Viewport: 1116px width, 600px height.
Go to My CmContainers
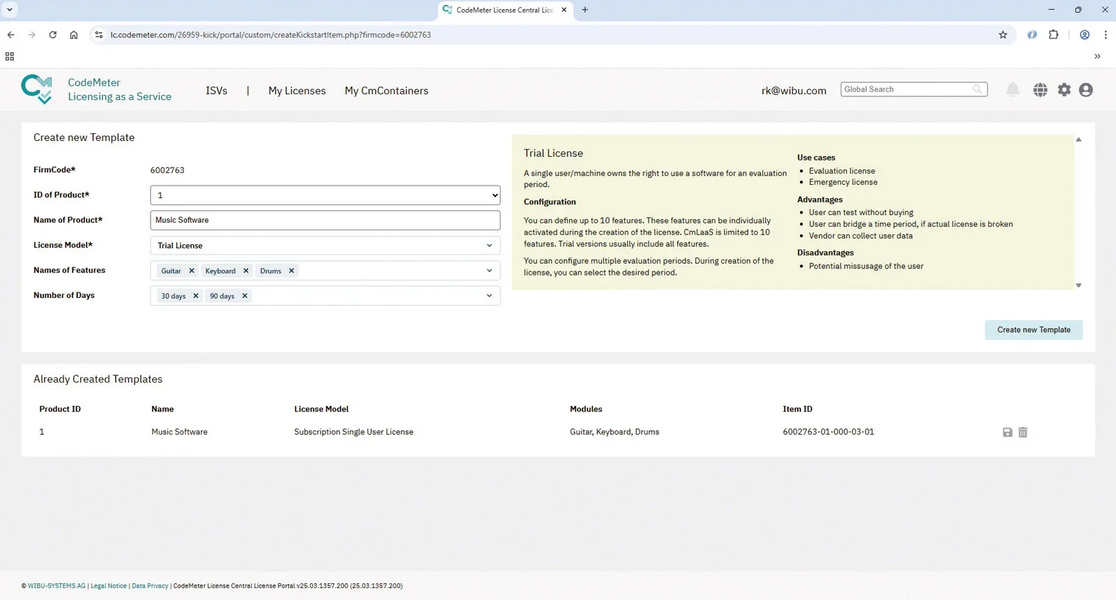(386, 91)
